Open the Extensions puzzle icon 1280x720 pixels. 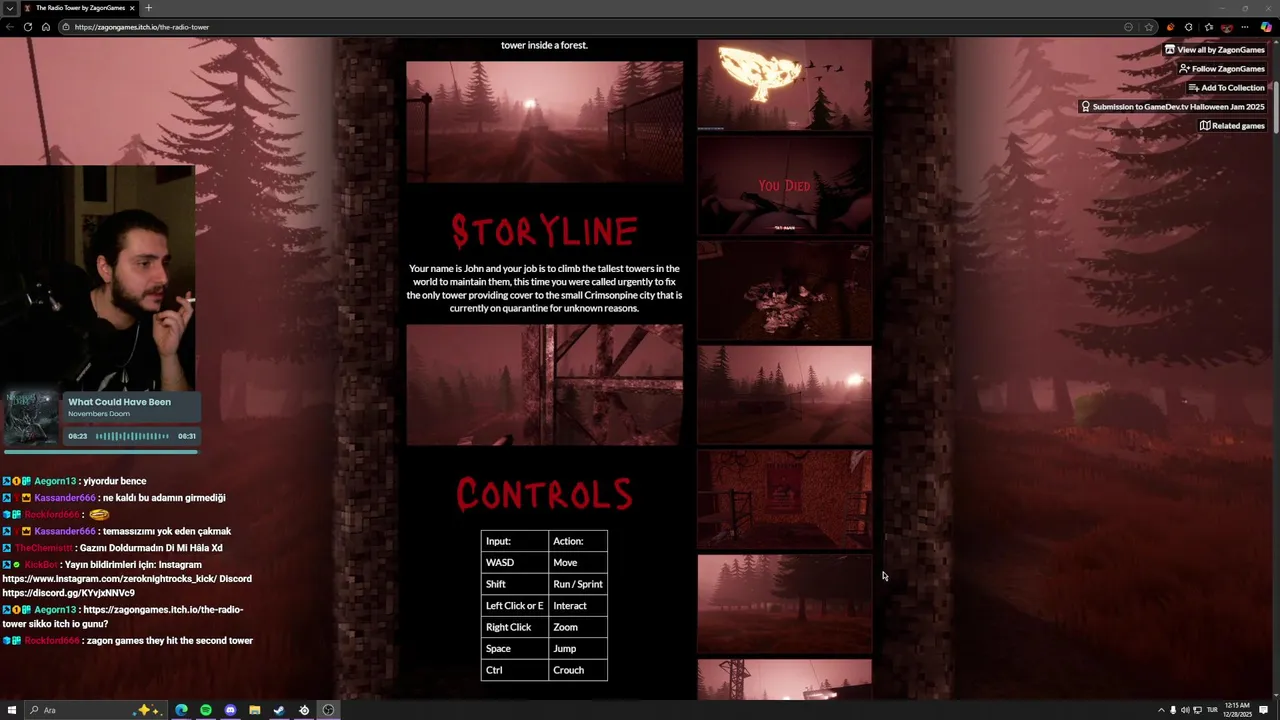pos(1188,27)
